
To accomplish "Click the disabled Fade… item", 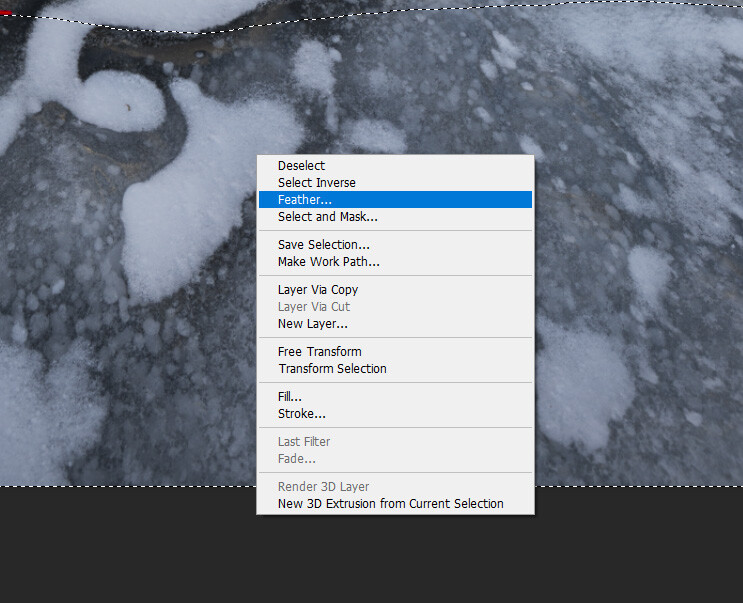I will (395, 459).
